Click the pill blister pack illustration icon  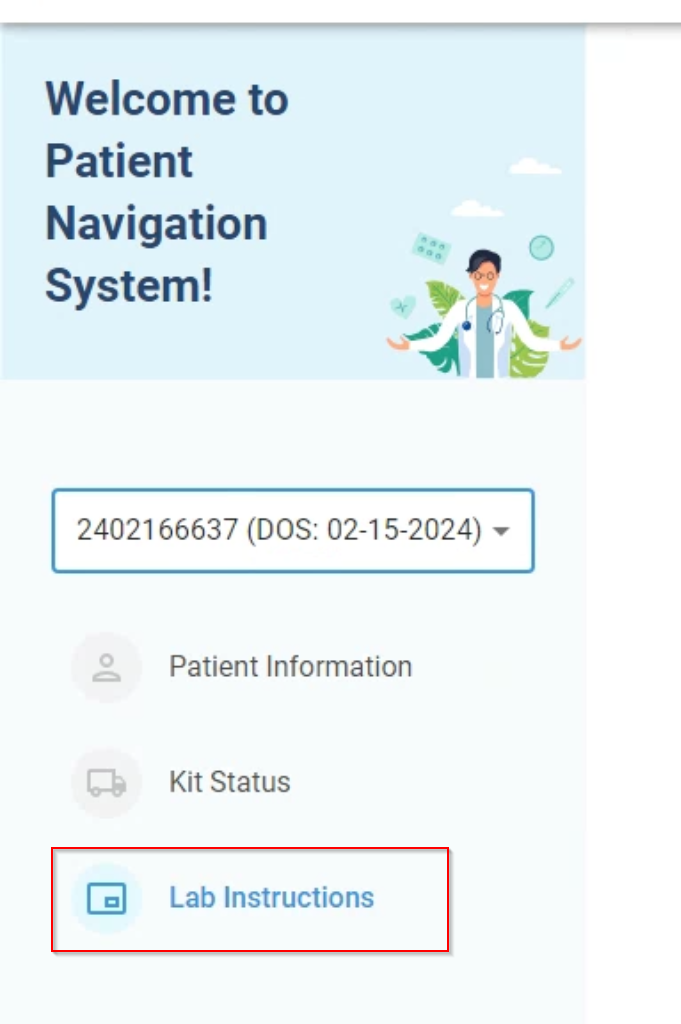coord(431,248)
